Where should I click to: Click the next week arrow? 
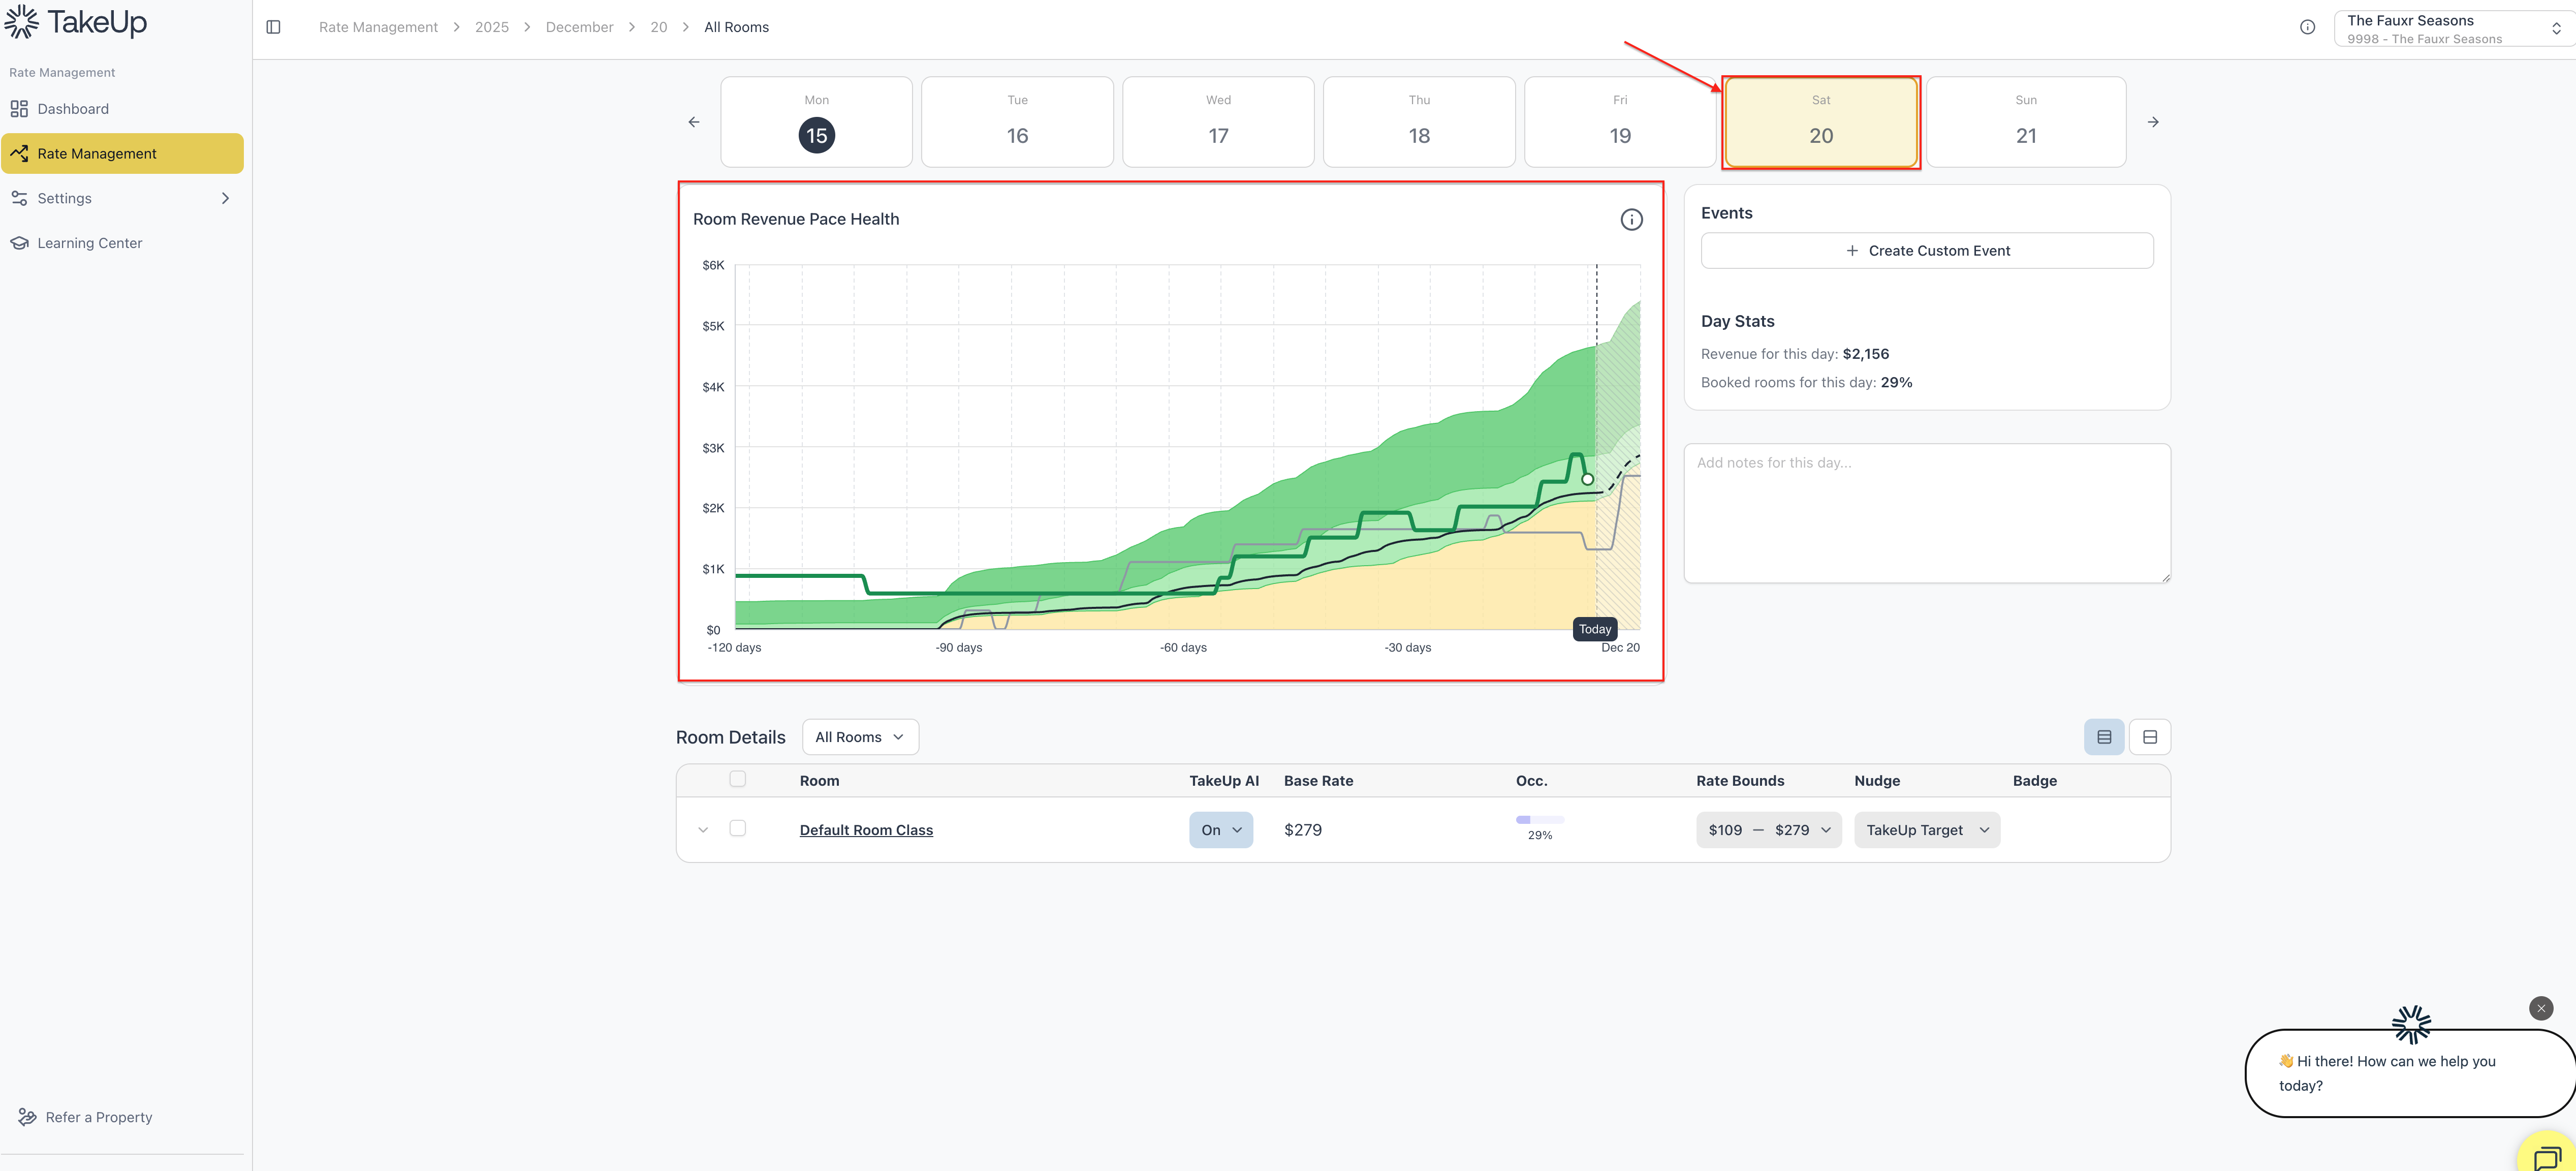pyautogui.click(x=2153, y=122)
